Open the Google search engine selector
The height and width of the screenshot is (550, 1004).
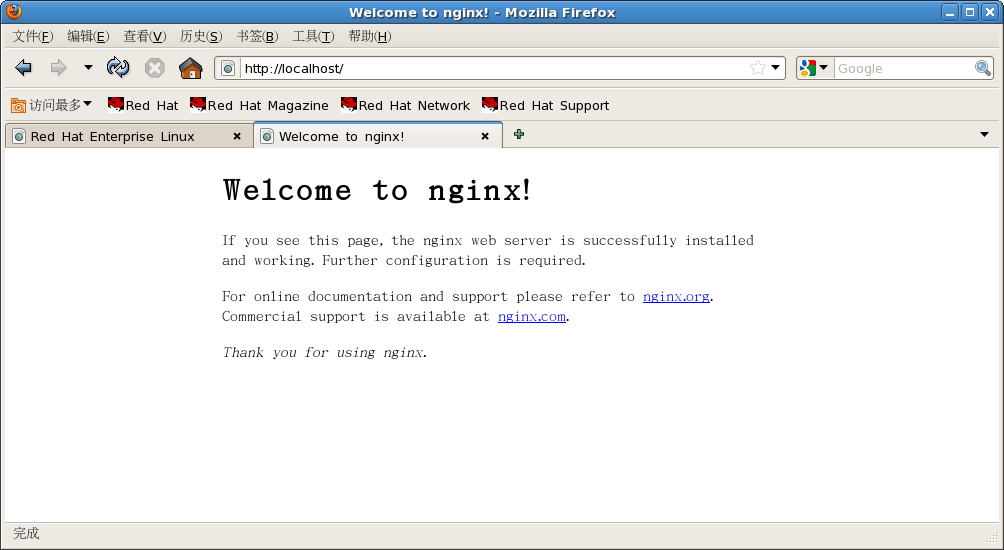tap(814, 68)
